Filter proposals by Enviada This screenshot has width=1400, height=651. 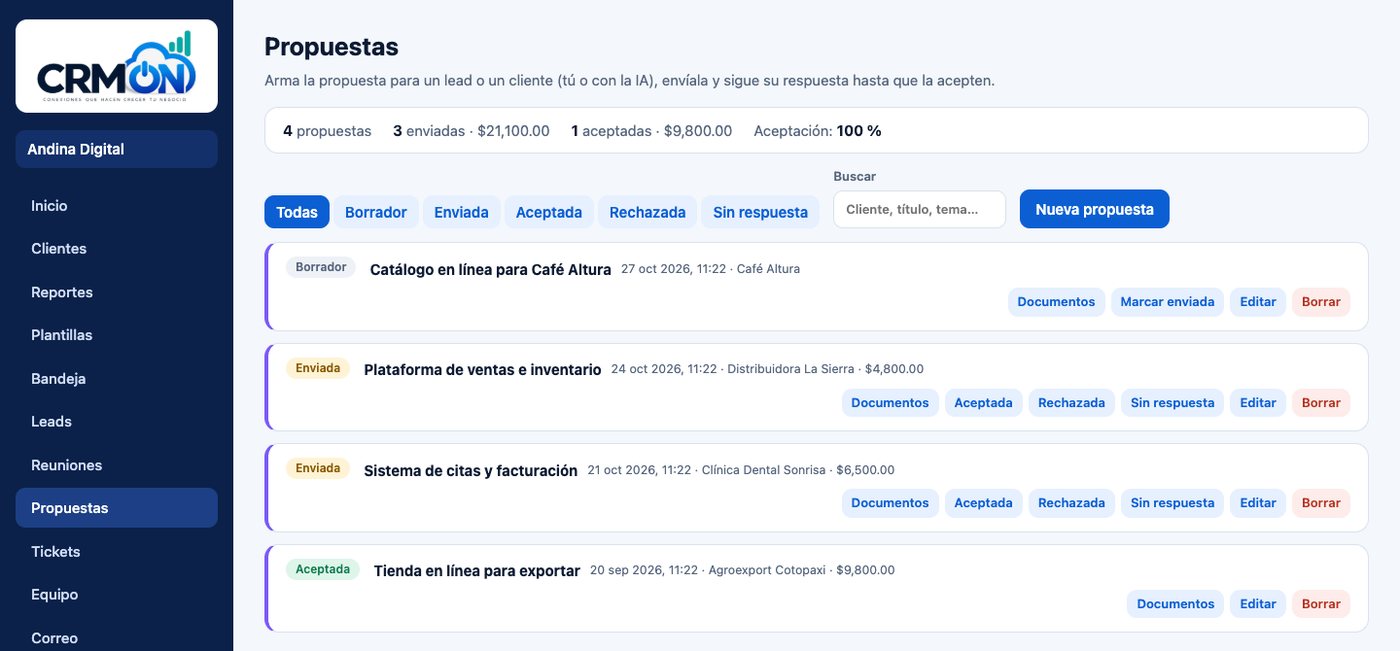click(x=461, y=212)
